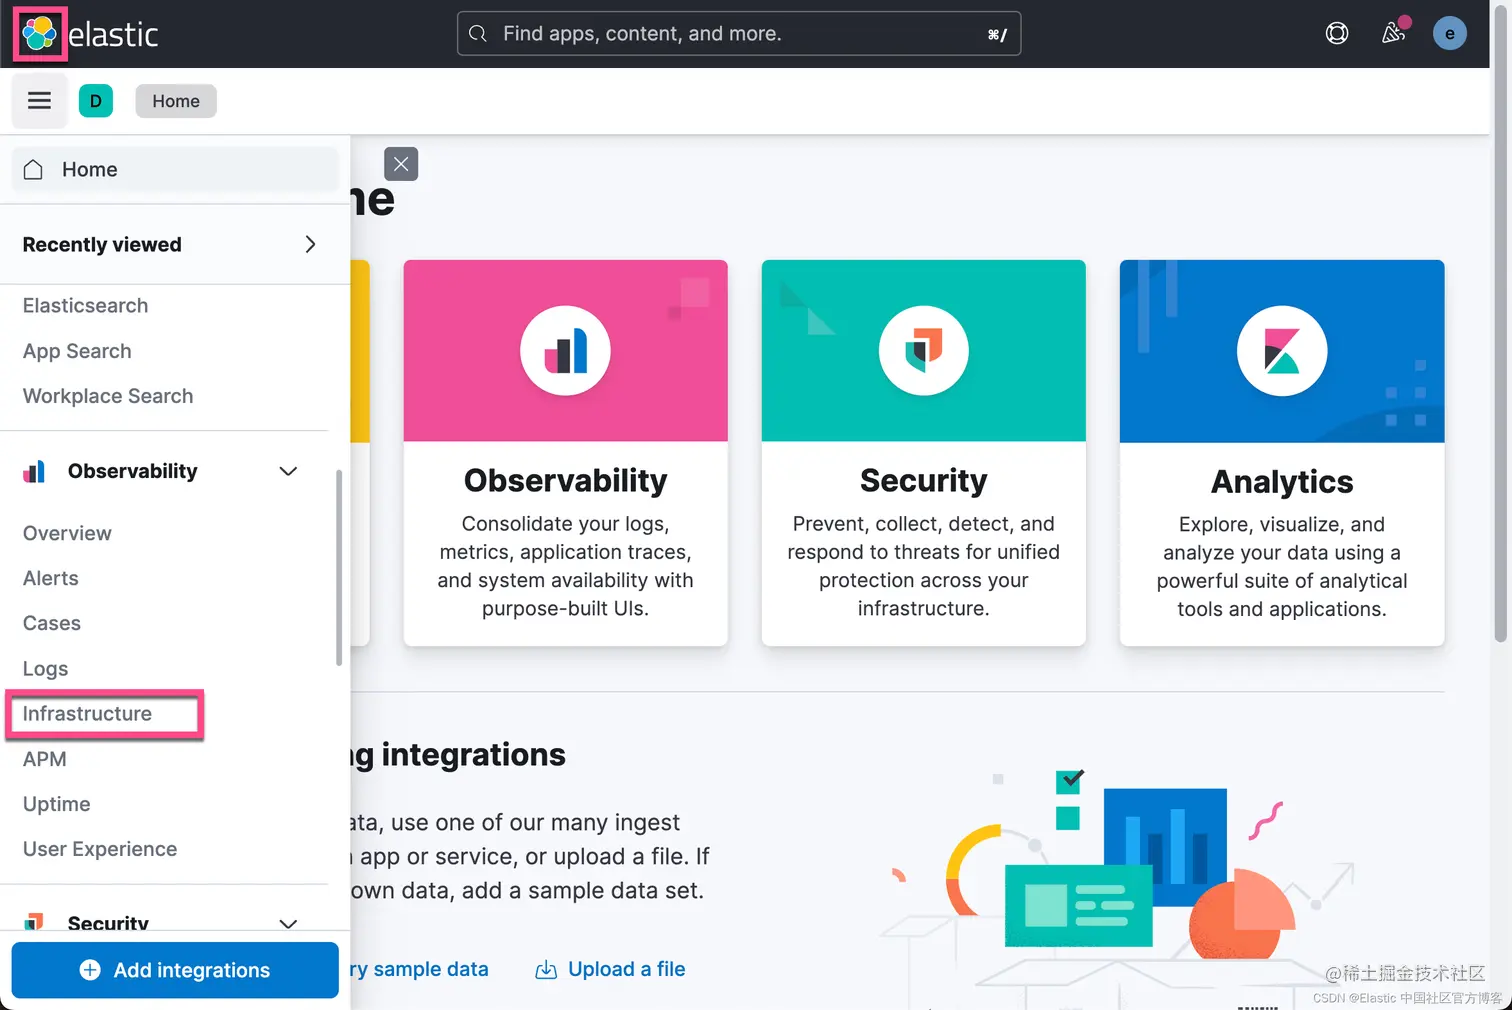The height and width of the screenshot is (1010, 1512).
Task: Click the Observability icon in sidebar
Action: tap(34, 471)
